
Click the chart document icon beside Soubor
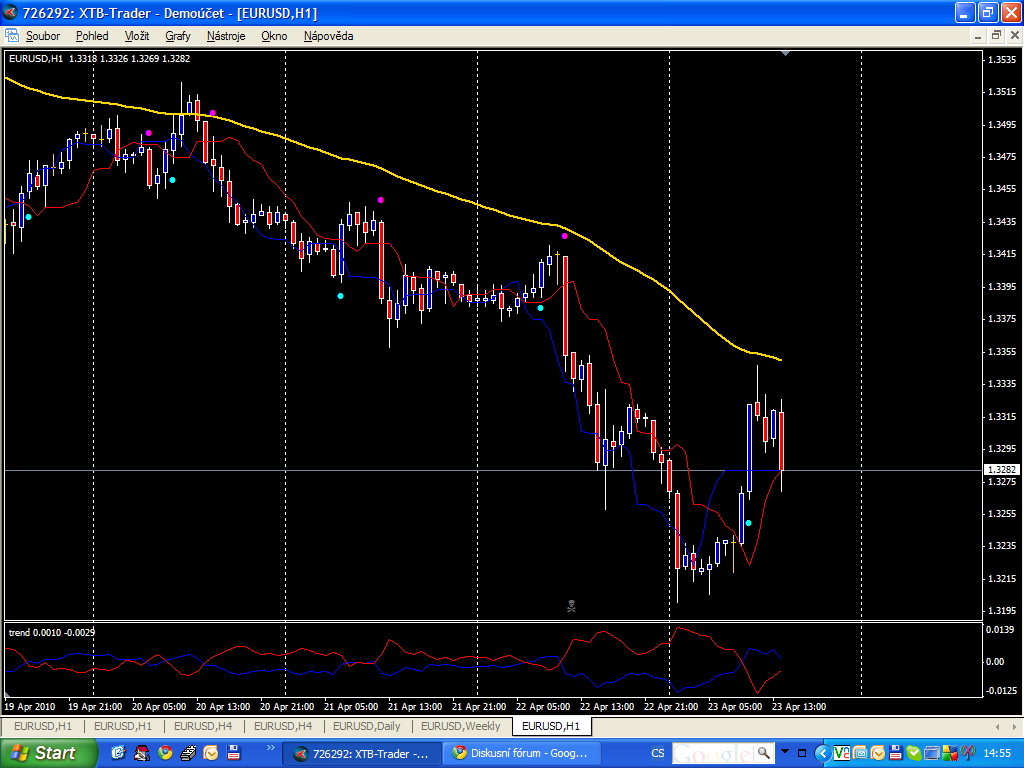coord(12,36)
